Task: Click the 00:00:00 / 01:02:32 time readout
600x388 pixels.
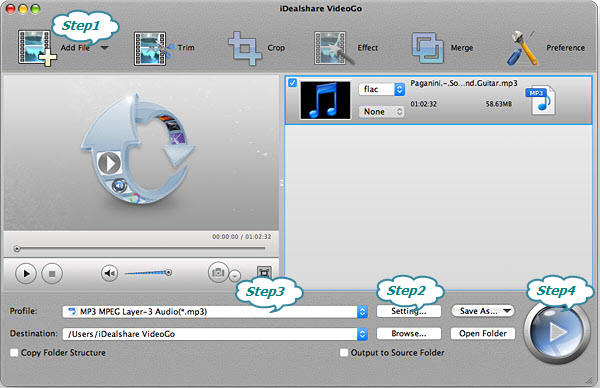Action: [242, 237]
